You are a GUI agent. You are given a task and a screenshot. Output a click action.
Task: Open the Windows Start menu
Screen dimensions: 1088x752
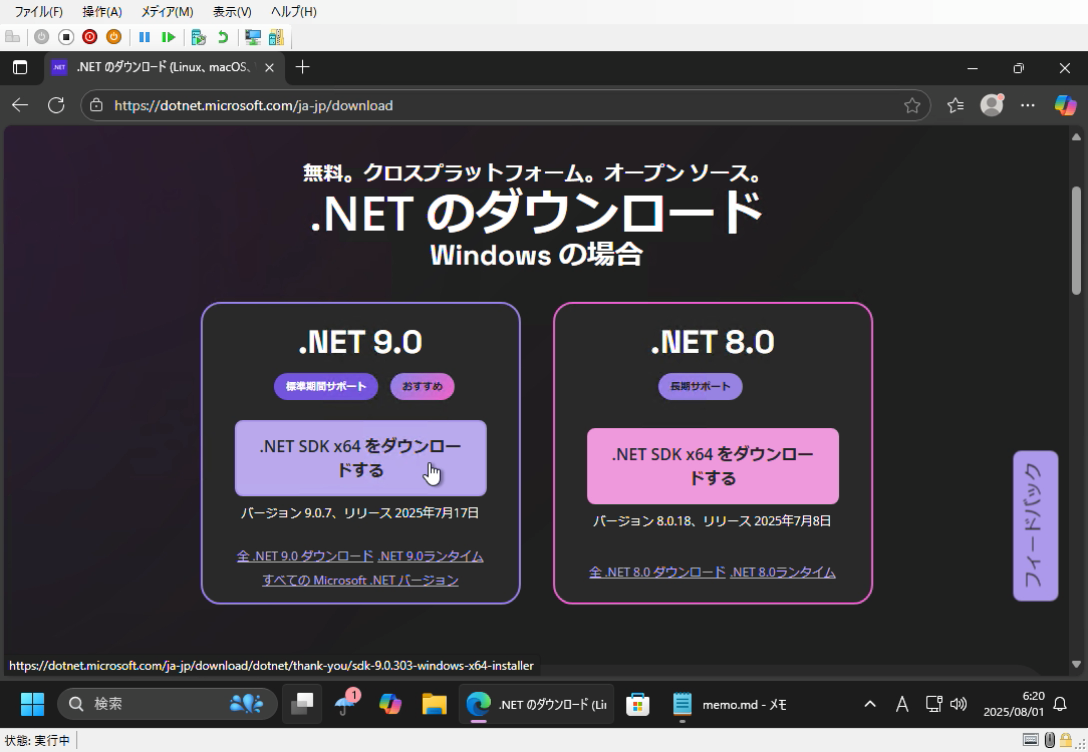pyautogui.click(x=32, y=704)
